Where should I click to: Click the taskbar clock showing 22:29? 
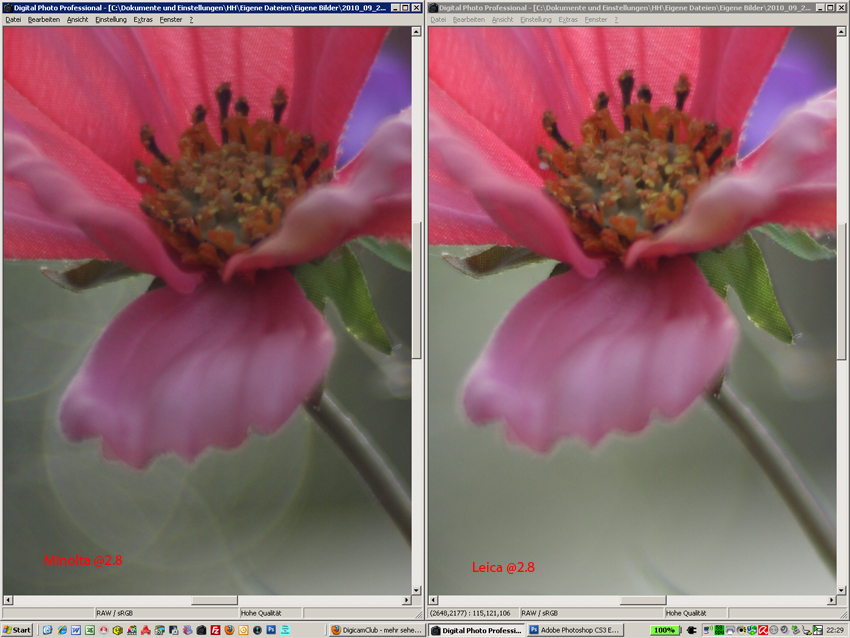(835, 630)
